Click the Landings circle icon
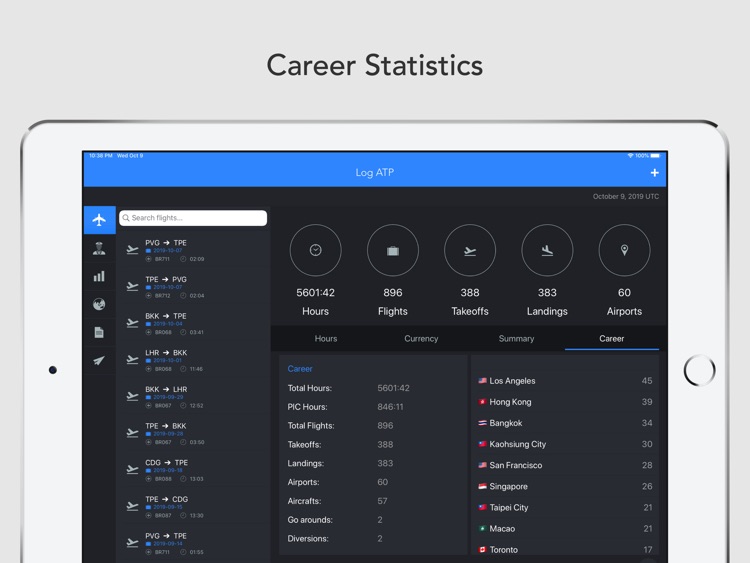 (547, 250)
